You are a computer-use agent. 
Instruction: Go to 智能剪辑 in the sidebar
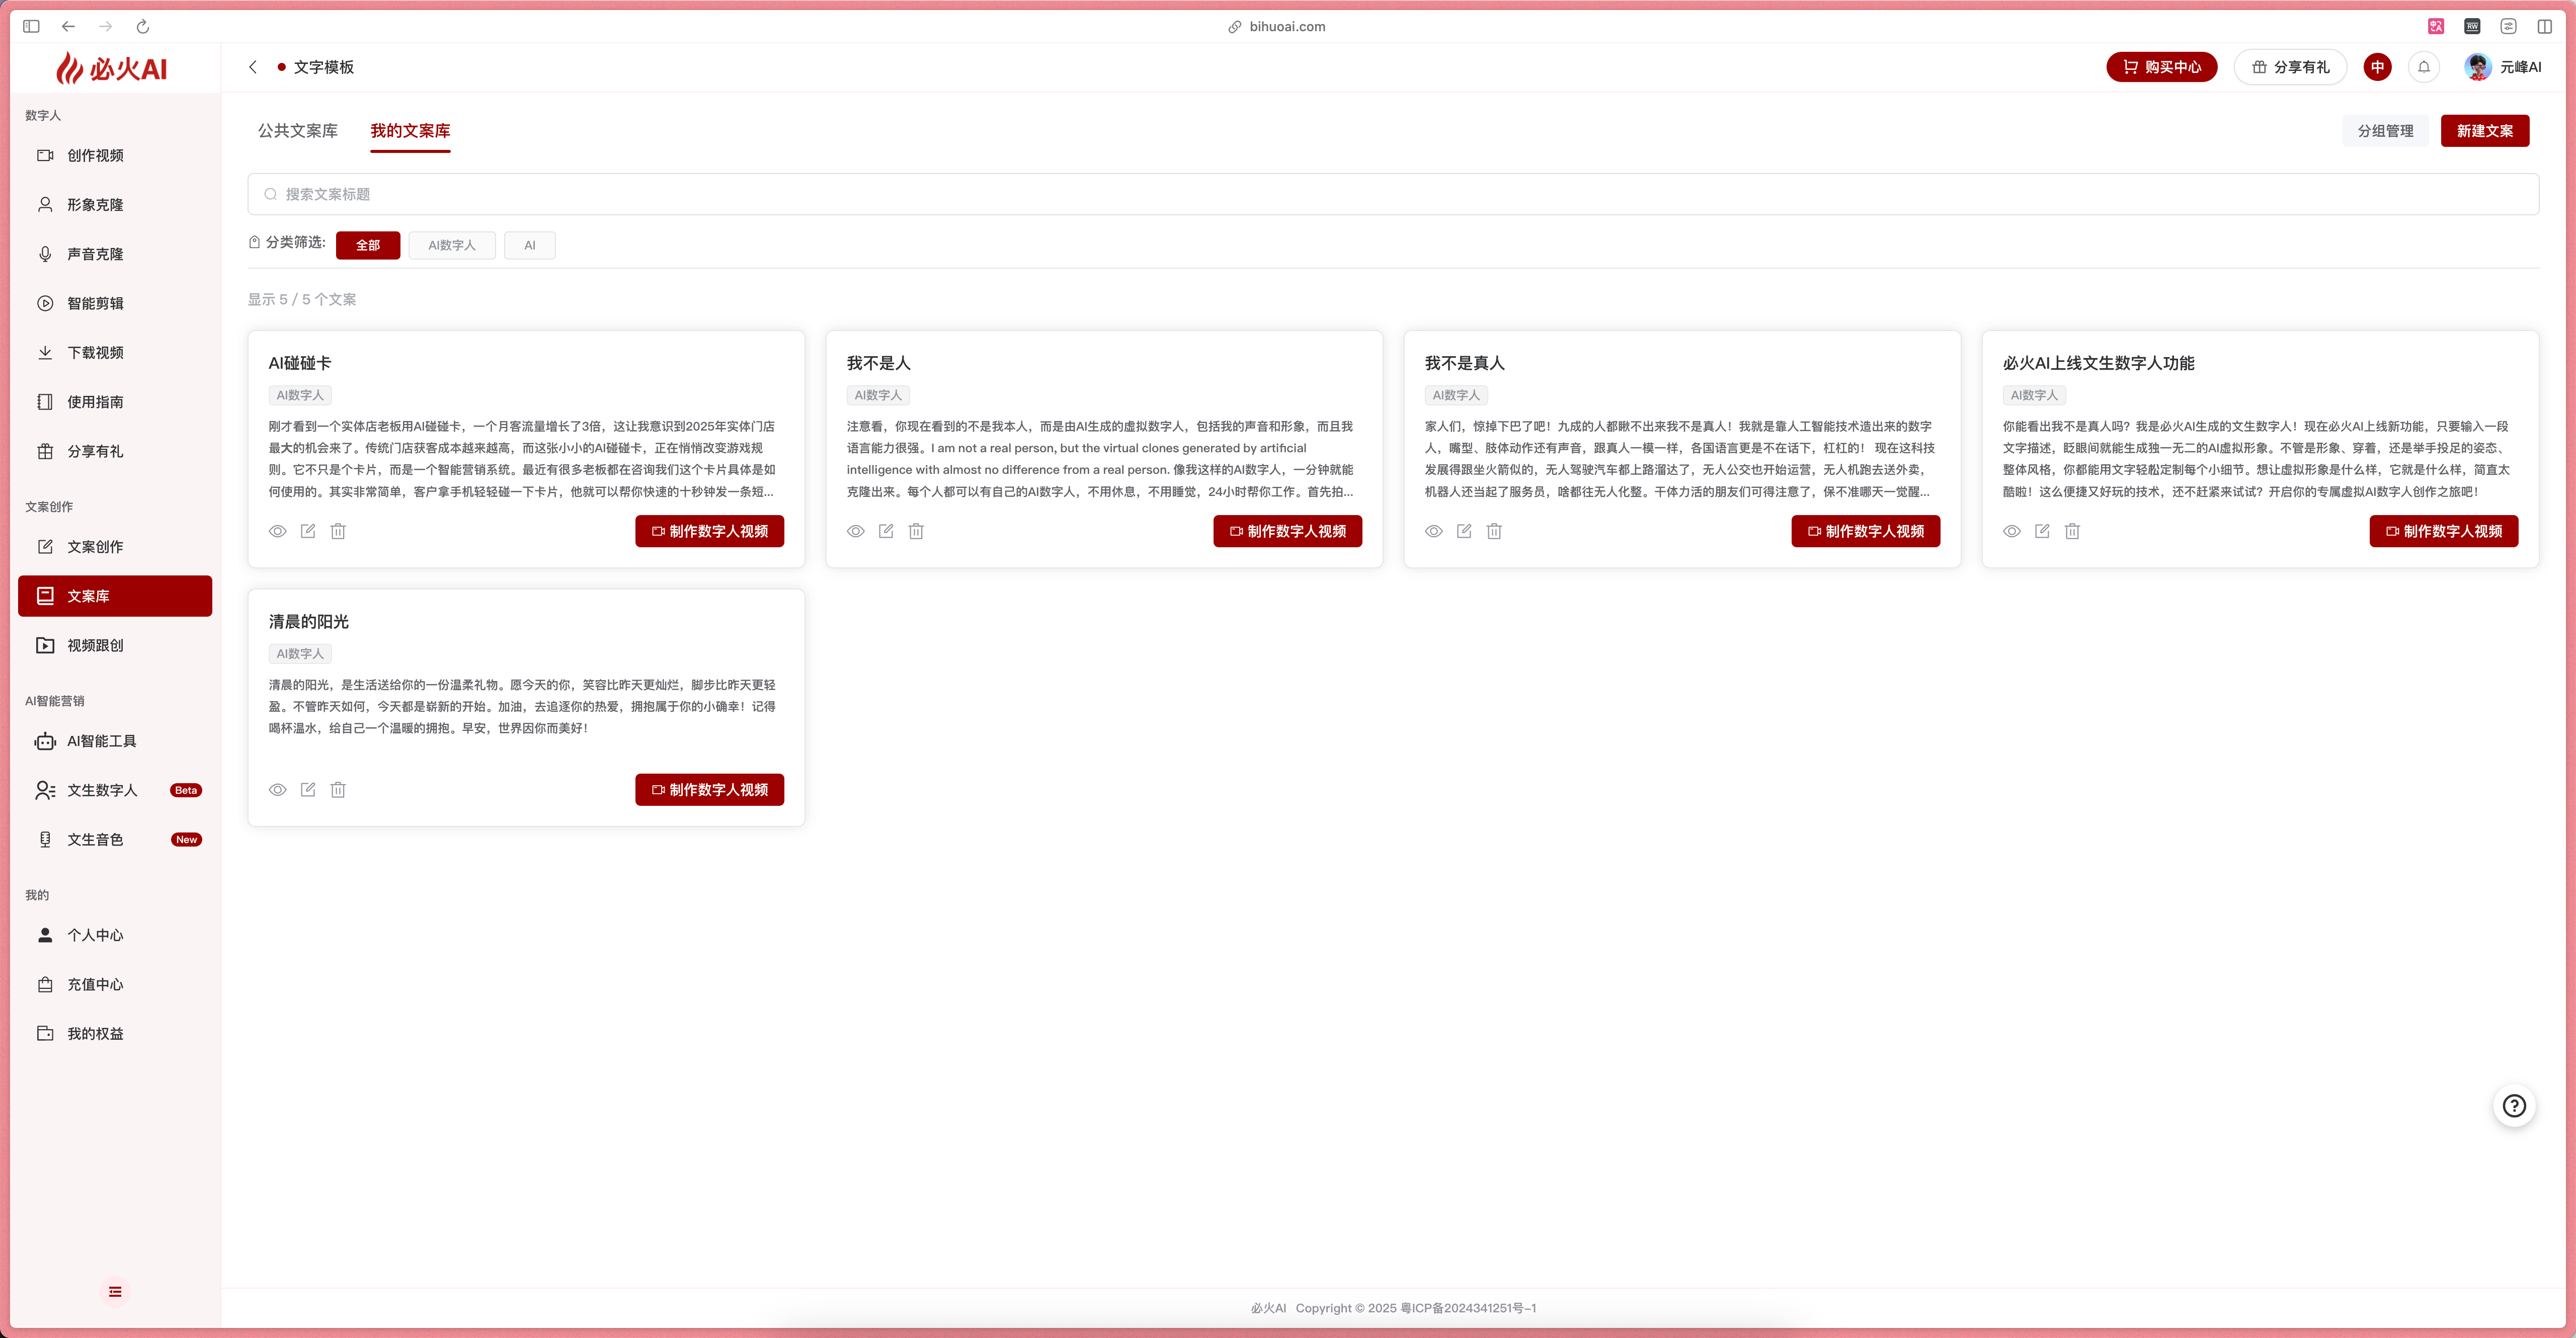(x=115, y=304)
